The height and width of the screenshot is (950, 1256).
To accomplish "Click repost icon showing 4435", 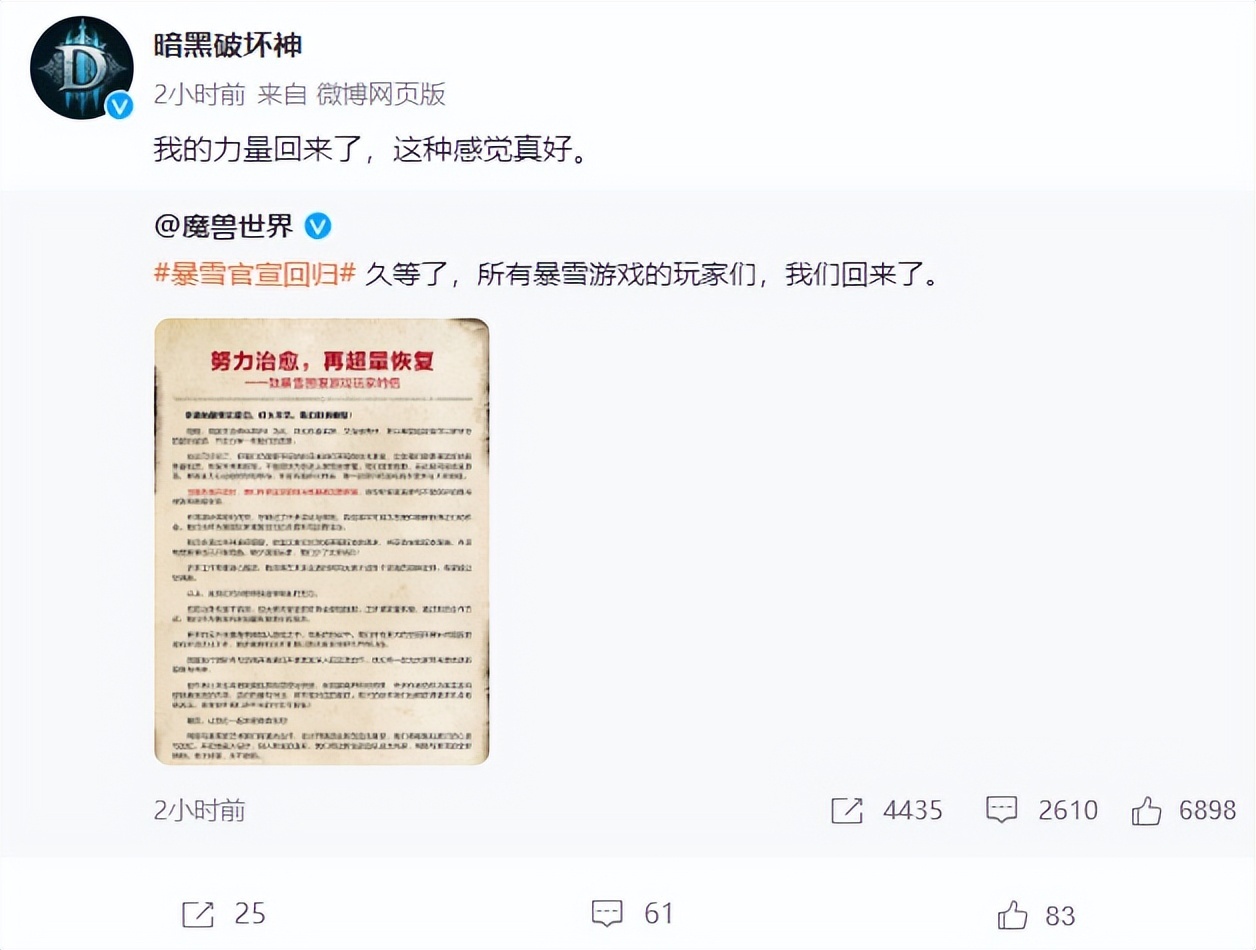I will (846, 810).
